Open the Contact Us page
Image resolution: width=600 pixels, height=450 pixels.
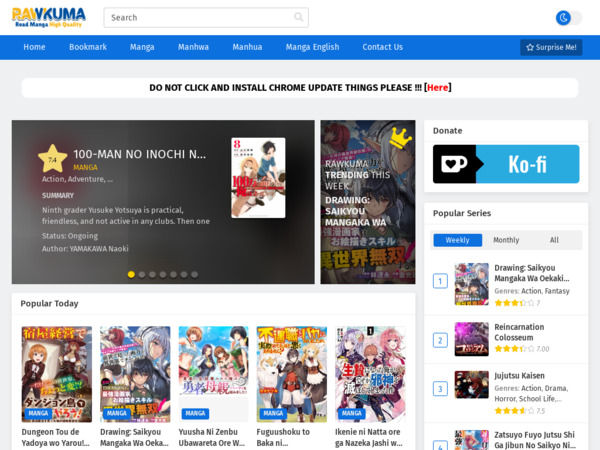coord(383,47)
